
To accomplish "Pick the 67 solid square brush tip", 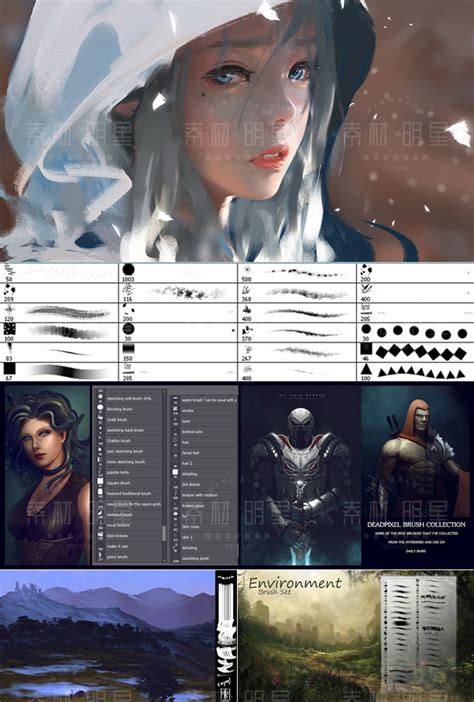I will [x=9, y=368].
